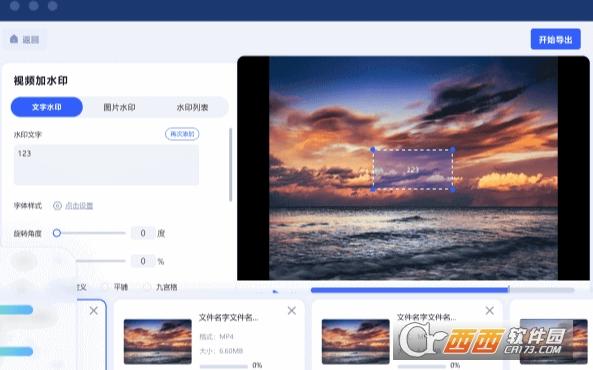Click the video playback progress bar
This screenshot has width=593, height=370.
(442, 290)
